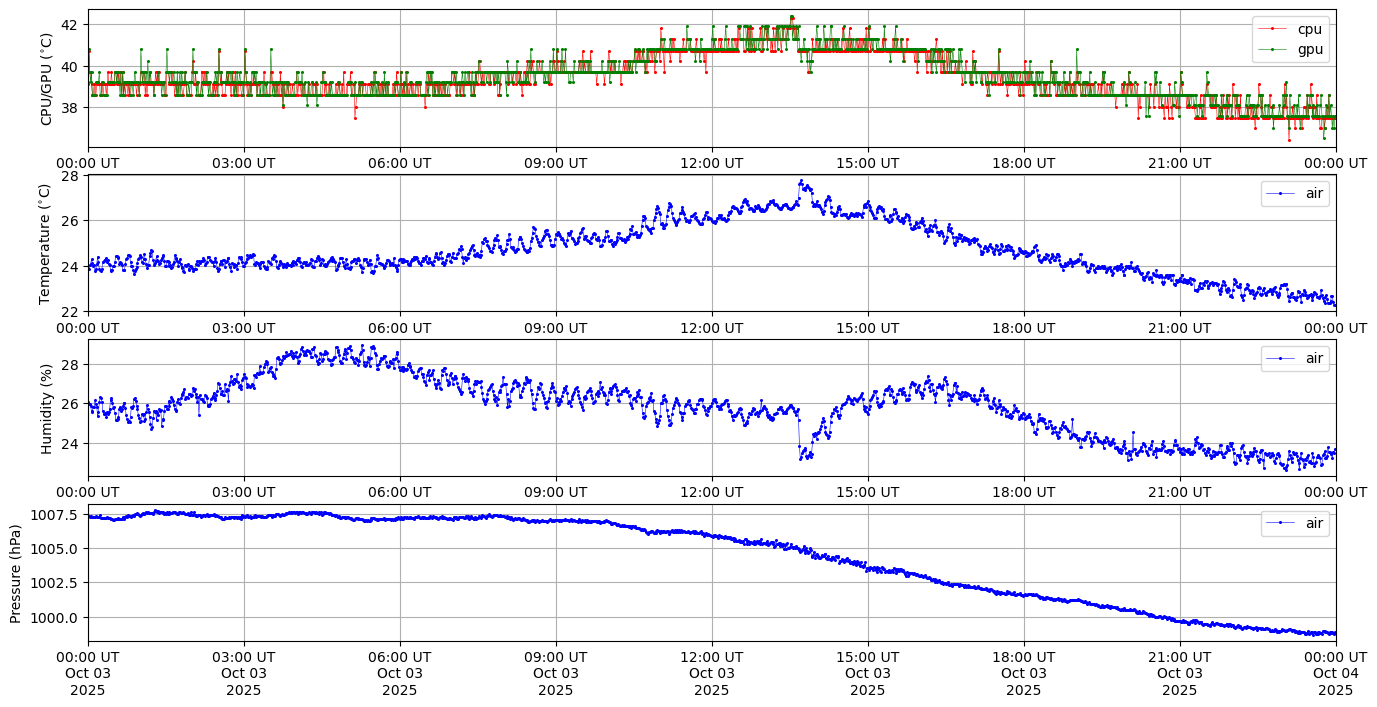Image resolution: width=1377 pixels, height=707 pixels.
Task: Click the 22 tick on the Temperature axis
Action: point(70,312)
